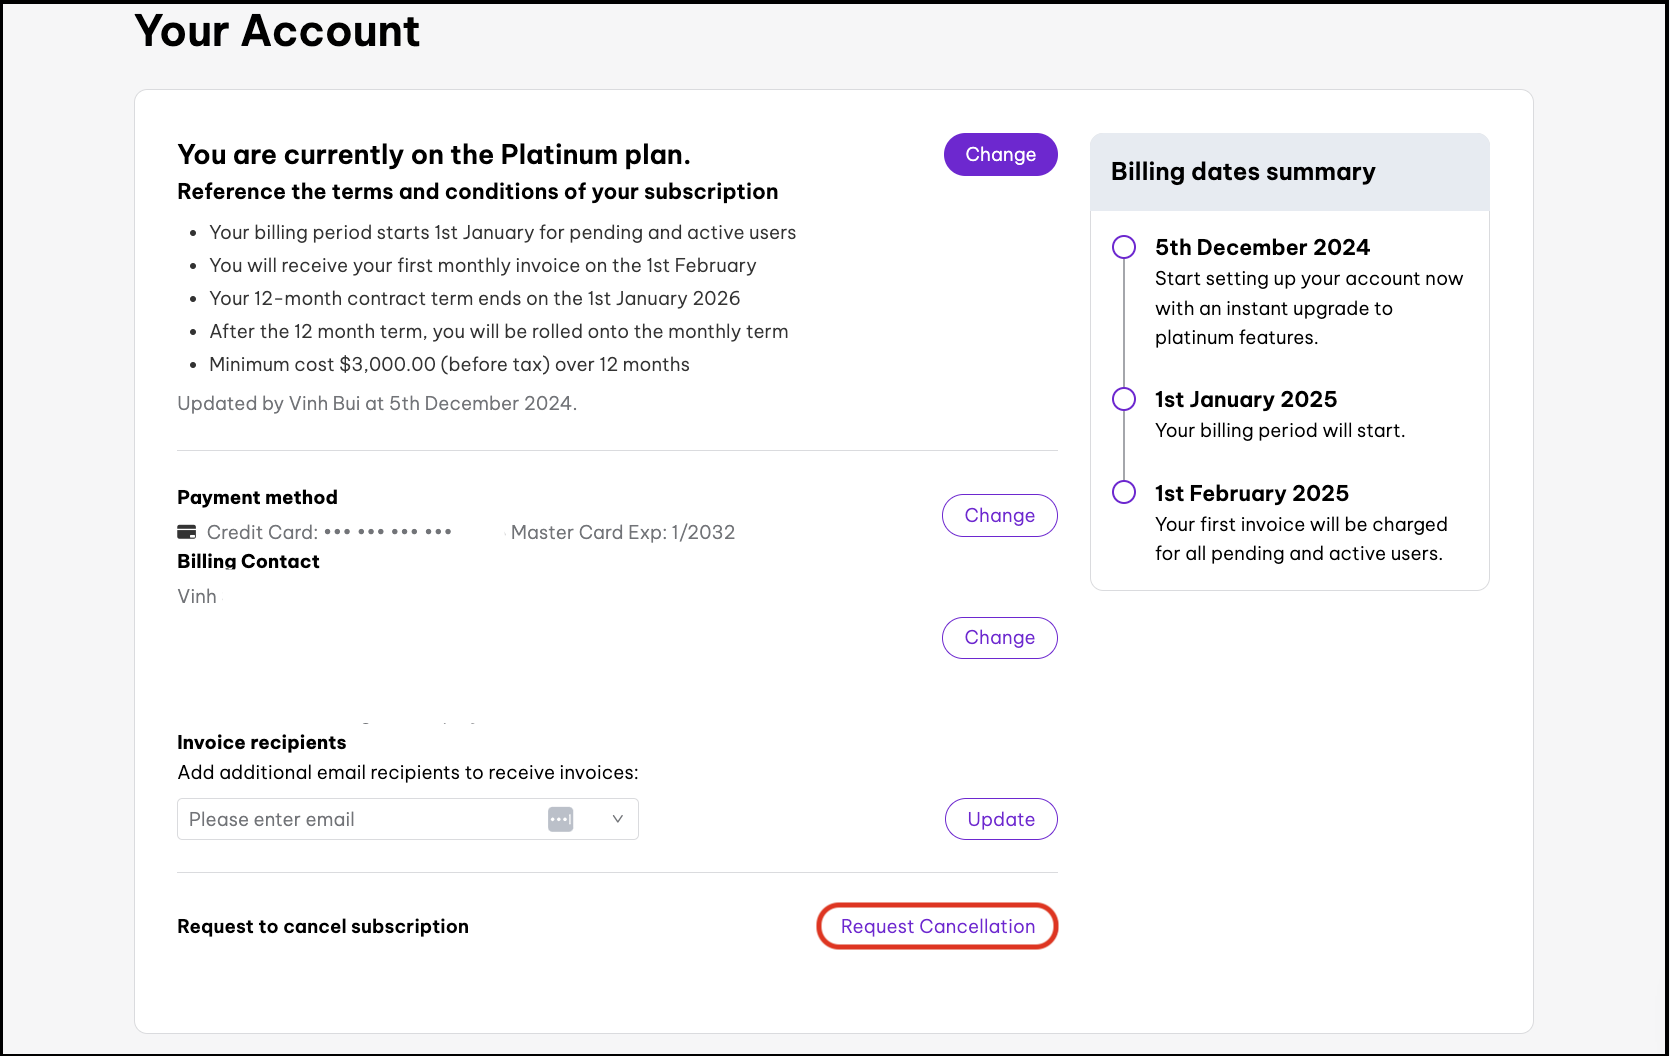Click the 'Minimum cost $3,000.00' term line
The image size is (1670, 1056).
click(x=449, y=364)
